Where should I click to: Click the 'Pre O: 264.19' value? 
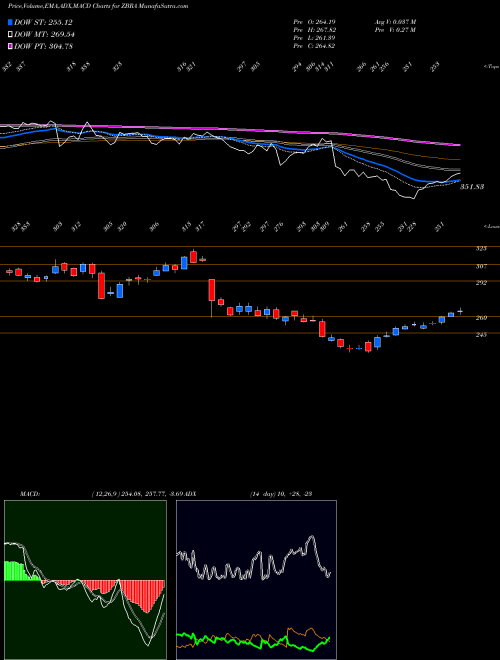tap(314, 22)
